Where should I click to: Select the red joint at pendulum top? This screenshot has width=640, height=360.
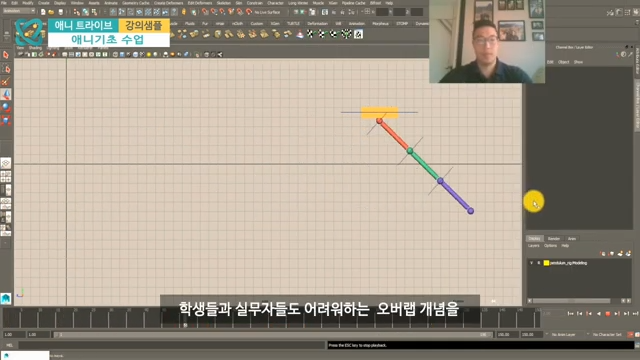[379, 121]
